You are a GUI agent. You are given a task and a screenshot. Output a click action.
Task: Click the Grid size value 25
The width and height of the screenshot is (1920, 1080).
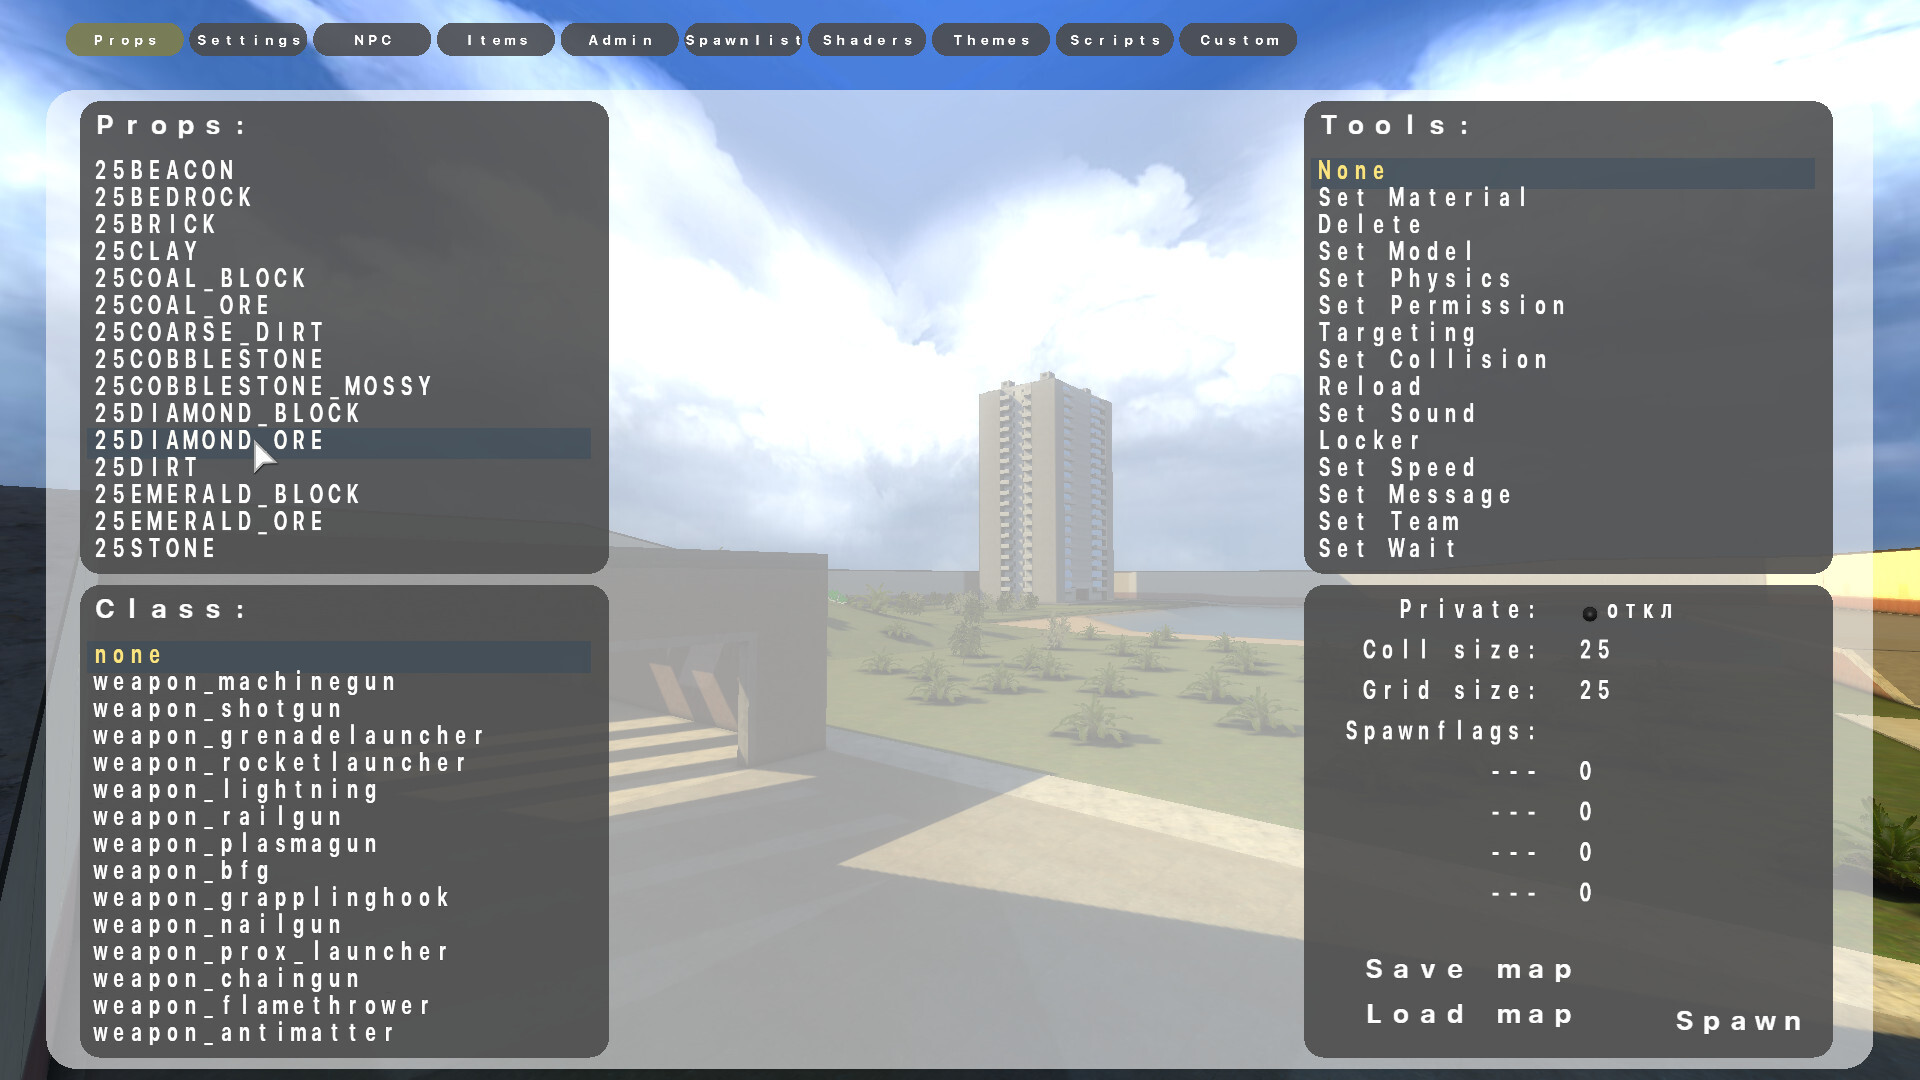1596,691
